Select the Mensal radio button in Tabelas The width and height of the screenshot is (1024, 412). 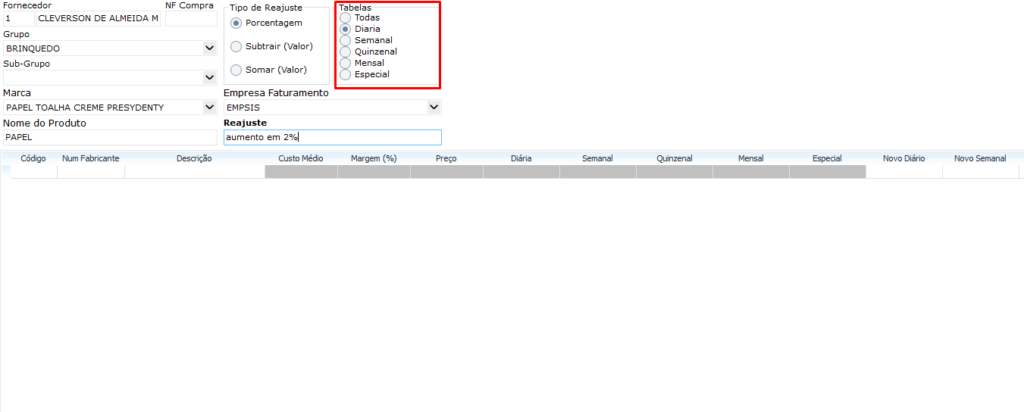(x=346, y=63)
